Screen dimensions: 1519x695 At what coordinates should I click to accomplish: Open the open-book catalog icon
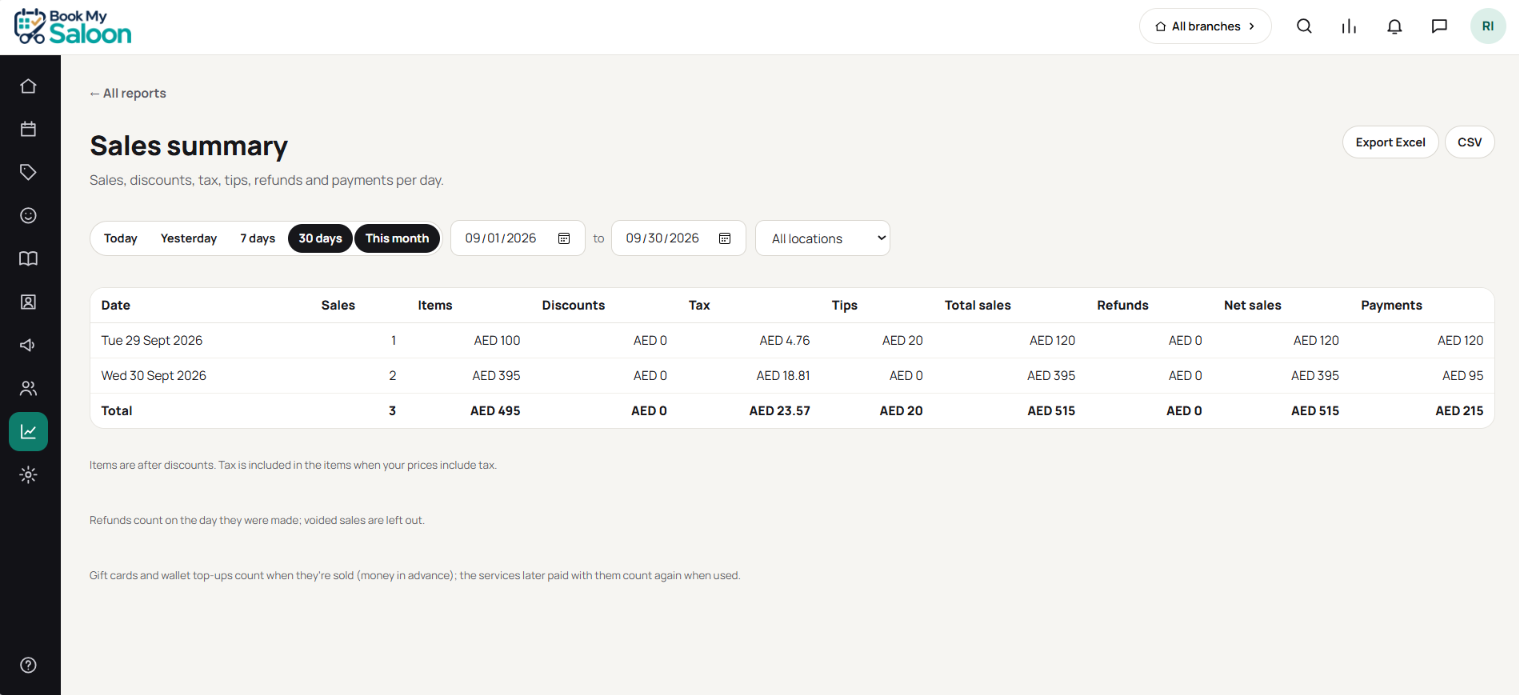(x=28, y=259)
